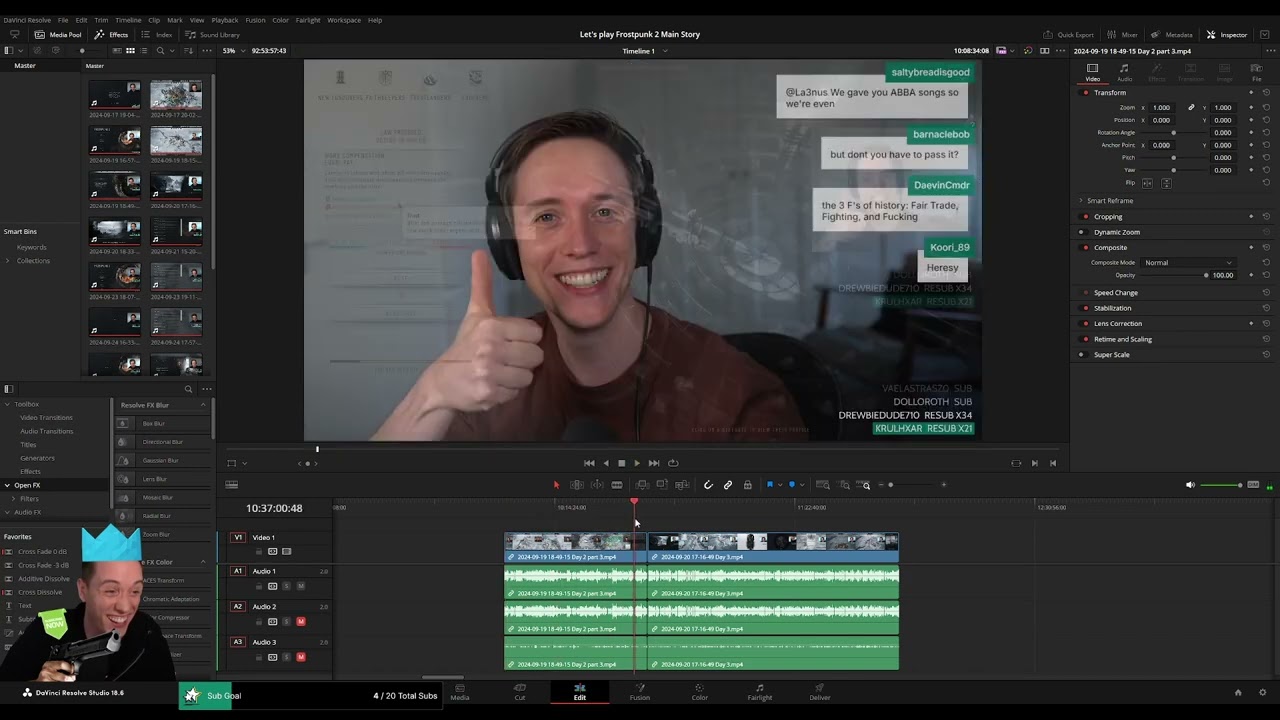Open the Media page

point(459,691)
